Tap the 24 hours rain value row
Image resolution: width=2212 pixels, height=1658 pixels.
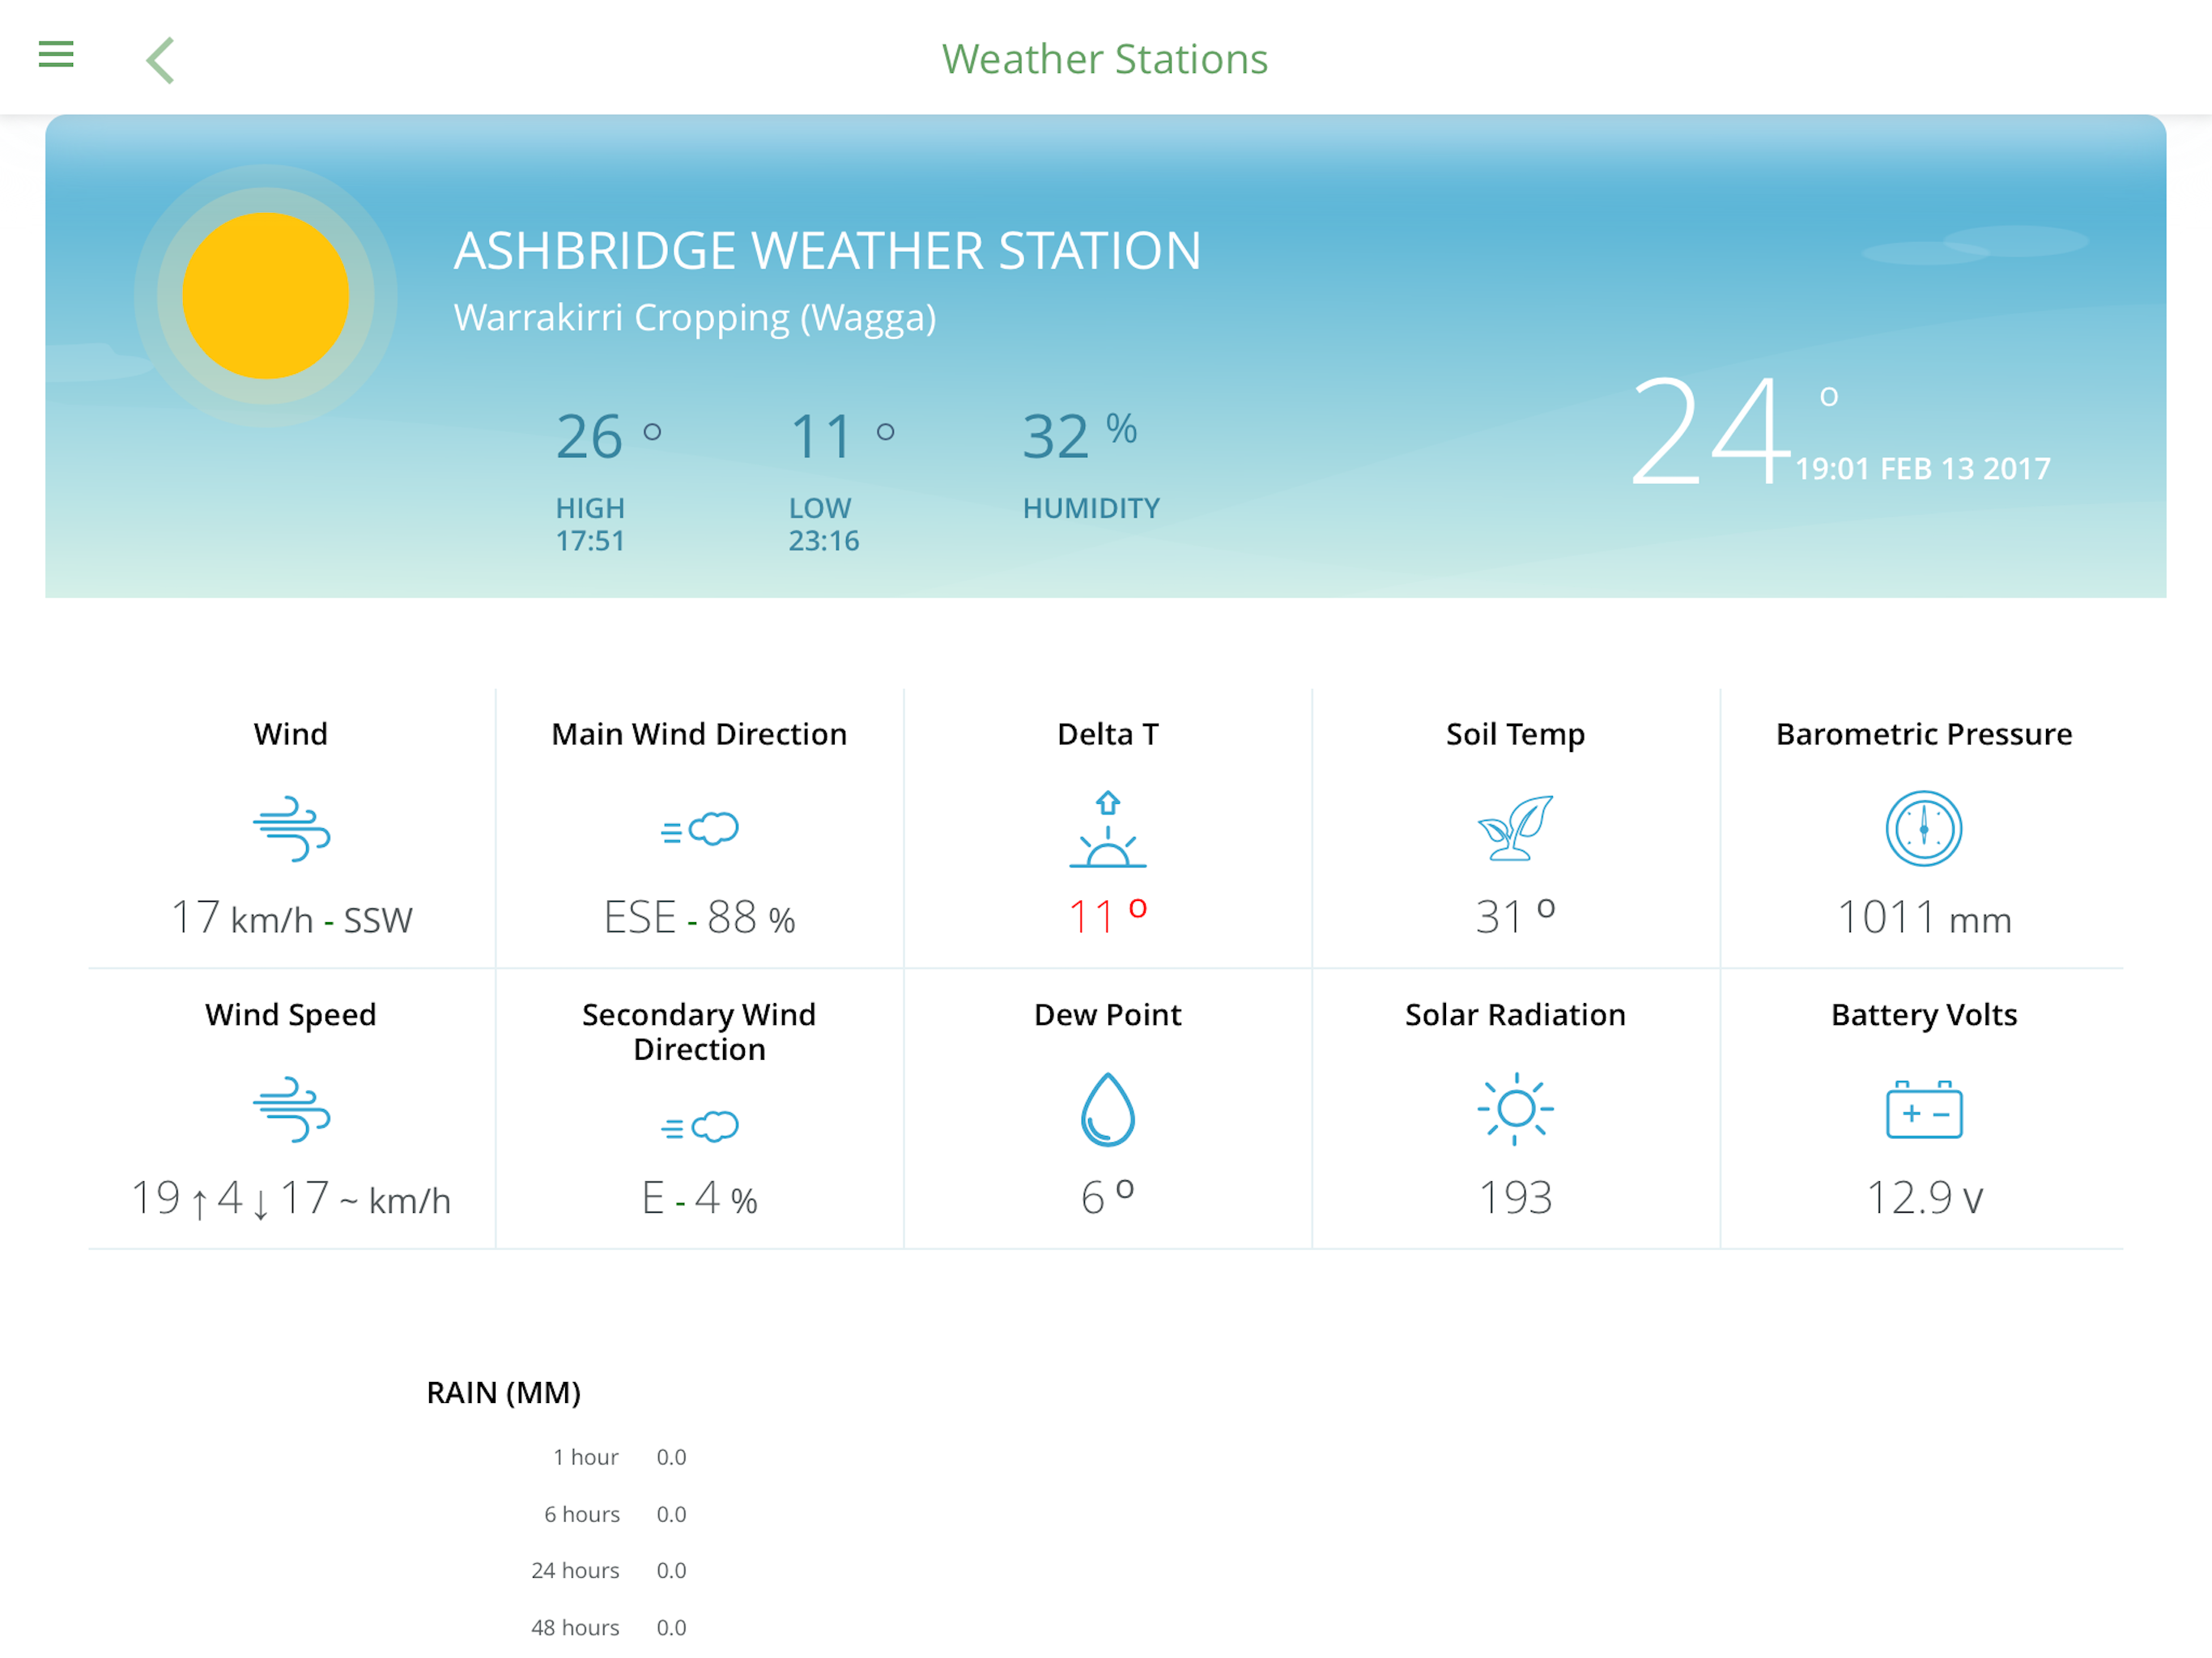[608, 1570]
